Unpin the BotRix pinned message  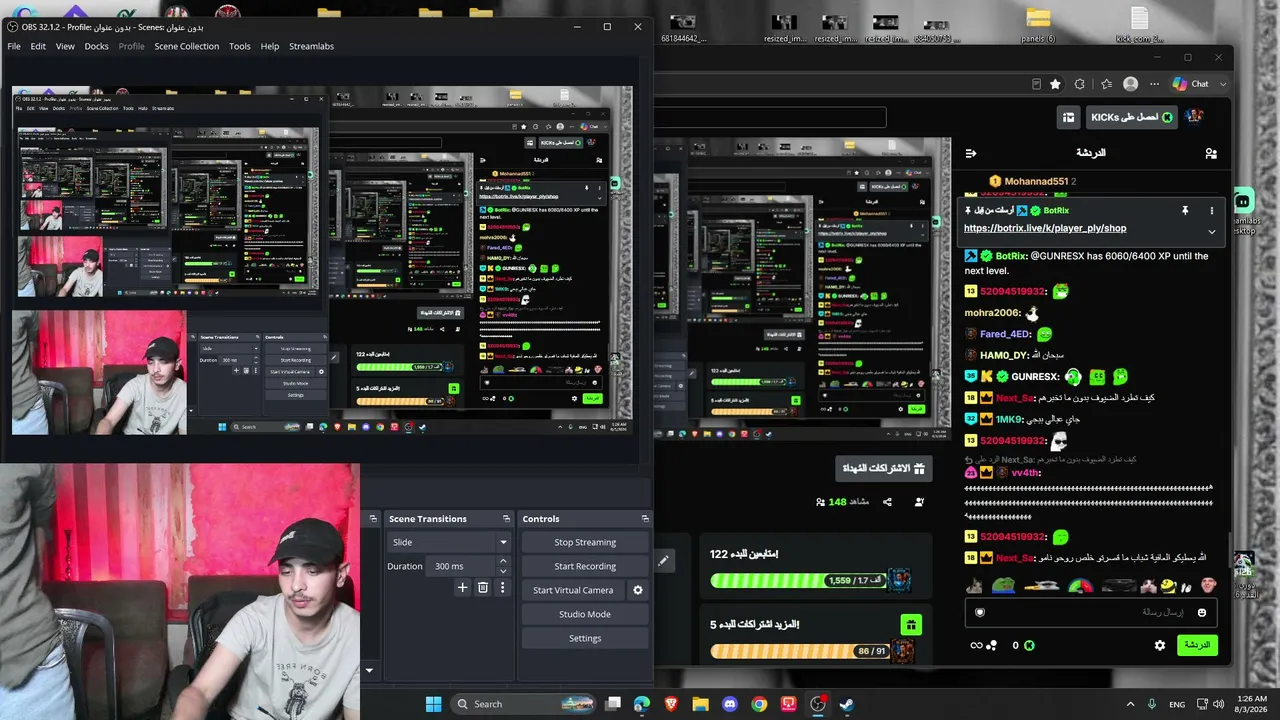point(1185,211)
